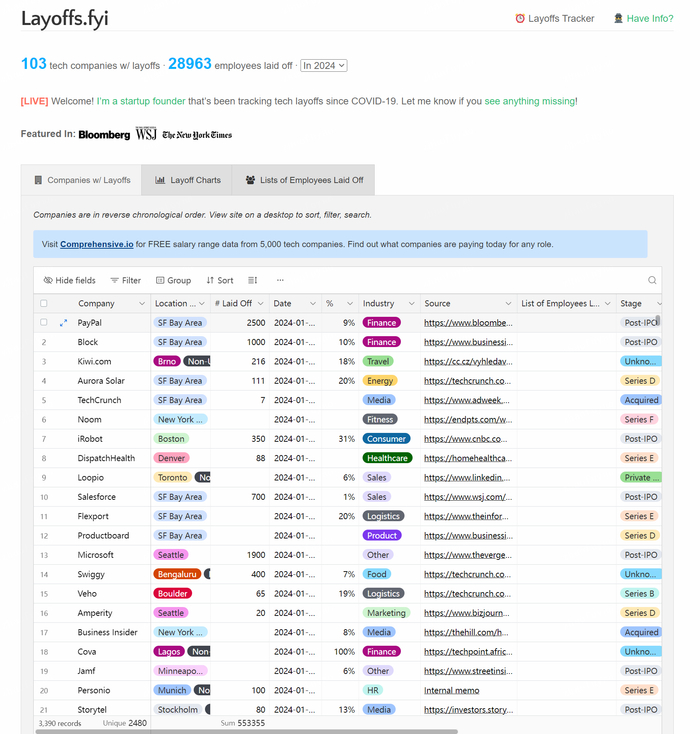Screen dimensions: 700x734
Task: Select iRobot's 350 laid off cell
Action: [240, 439]
